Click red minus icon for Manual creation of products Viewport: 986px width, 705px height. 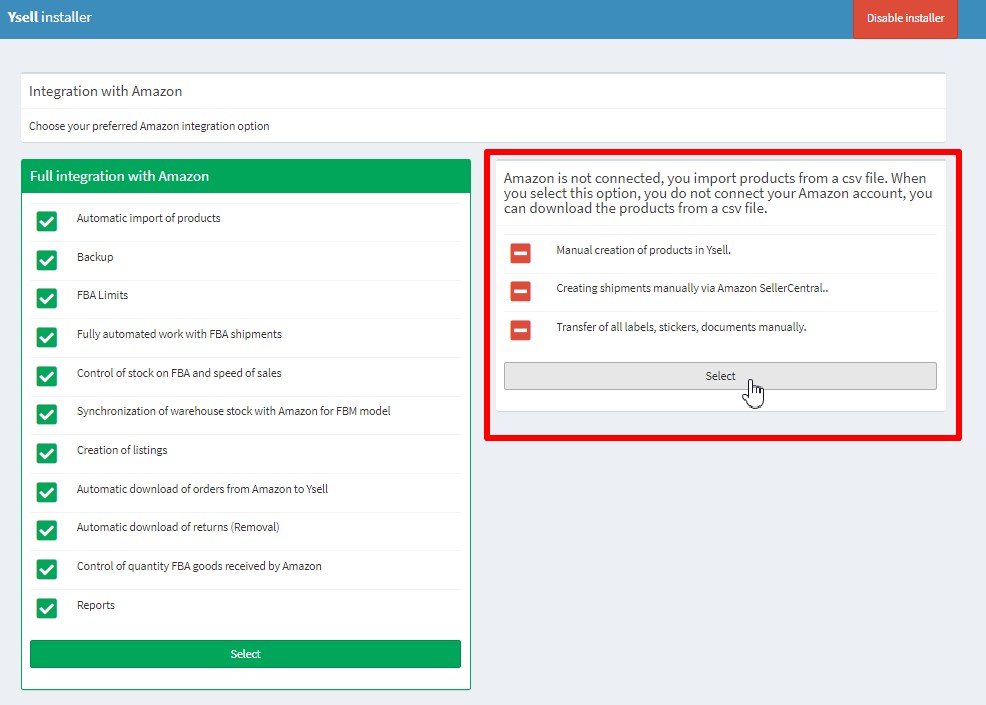[520, 253]
